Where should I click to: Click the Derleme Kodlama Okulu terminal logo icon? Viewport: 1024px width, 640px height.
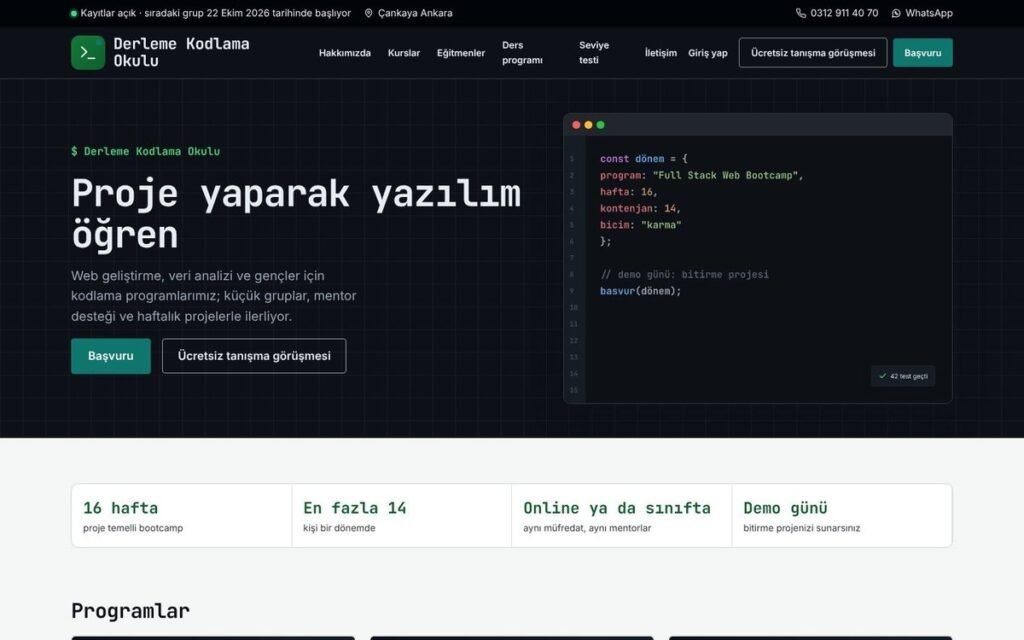88,53
